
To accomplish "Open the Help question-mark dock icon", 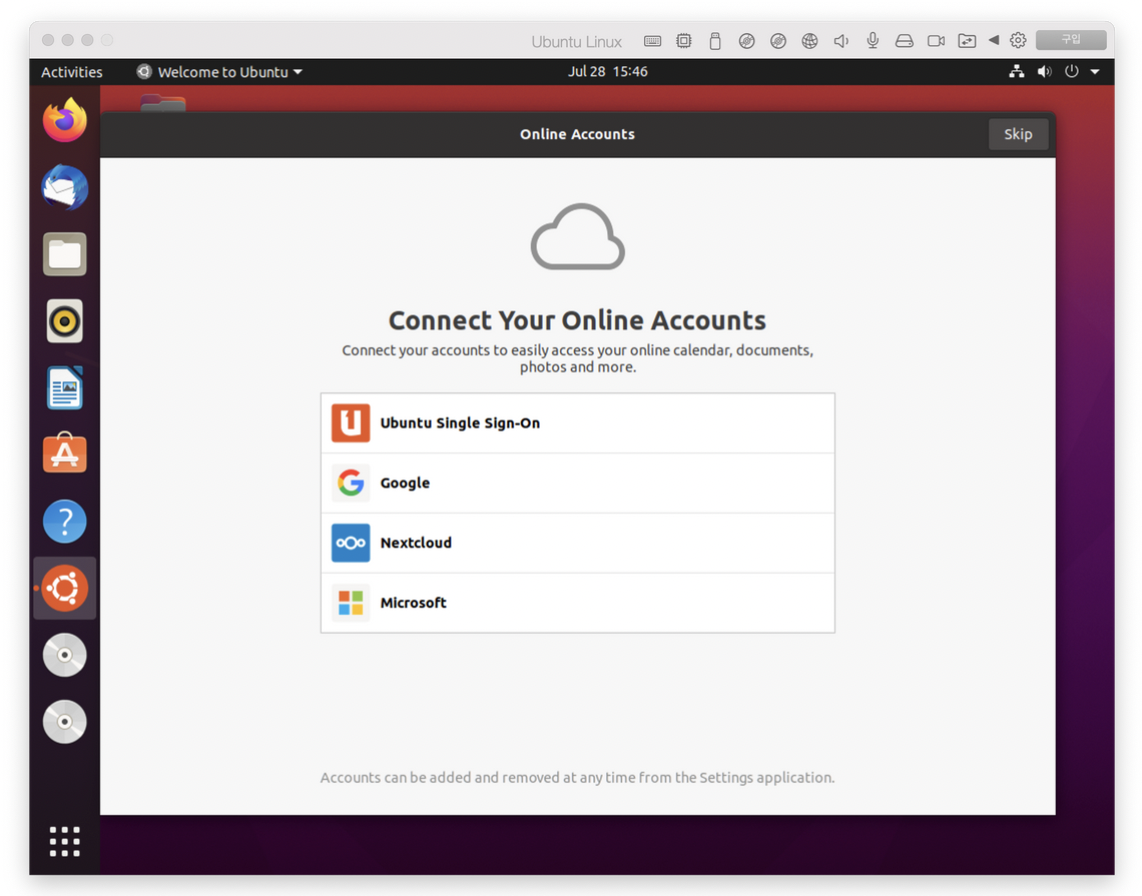I will point(65,521).
